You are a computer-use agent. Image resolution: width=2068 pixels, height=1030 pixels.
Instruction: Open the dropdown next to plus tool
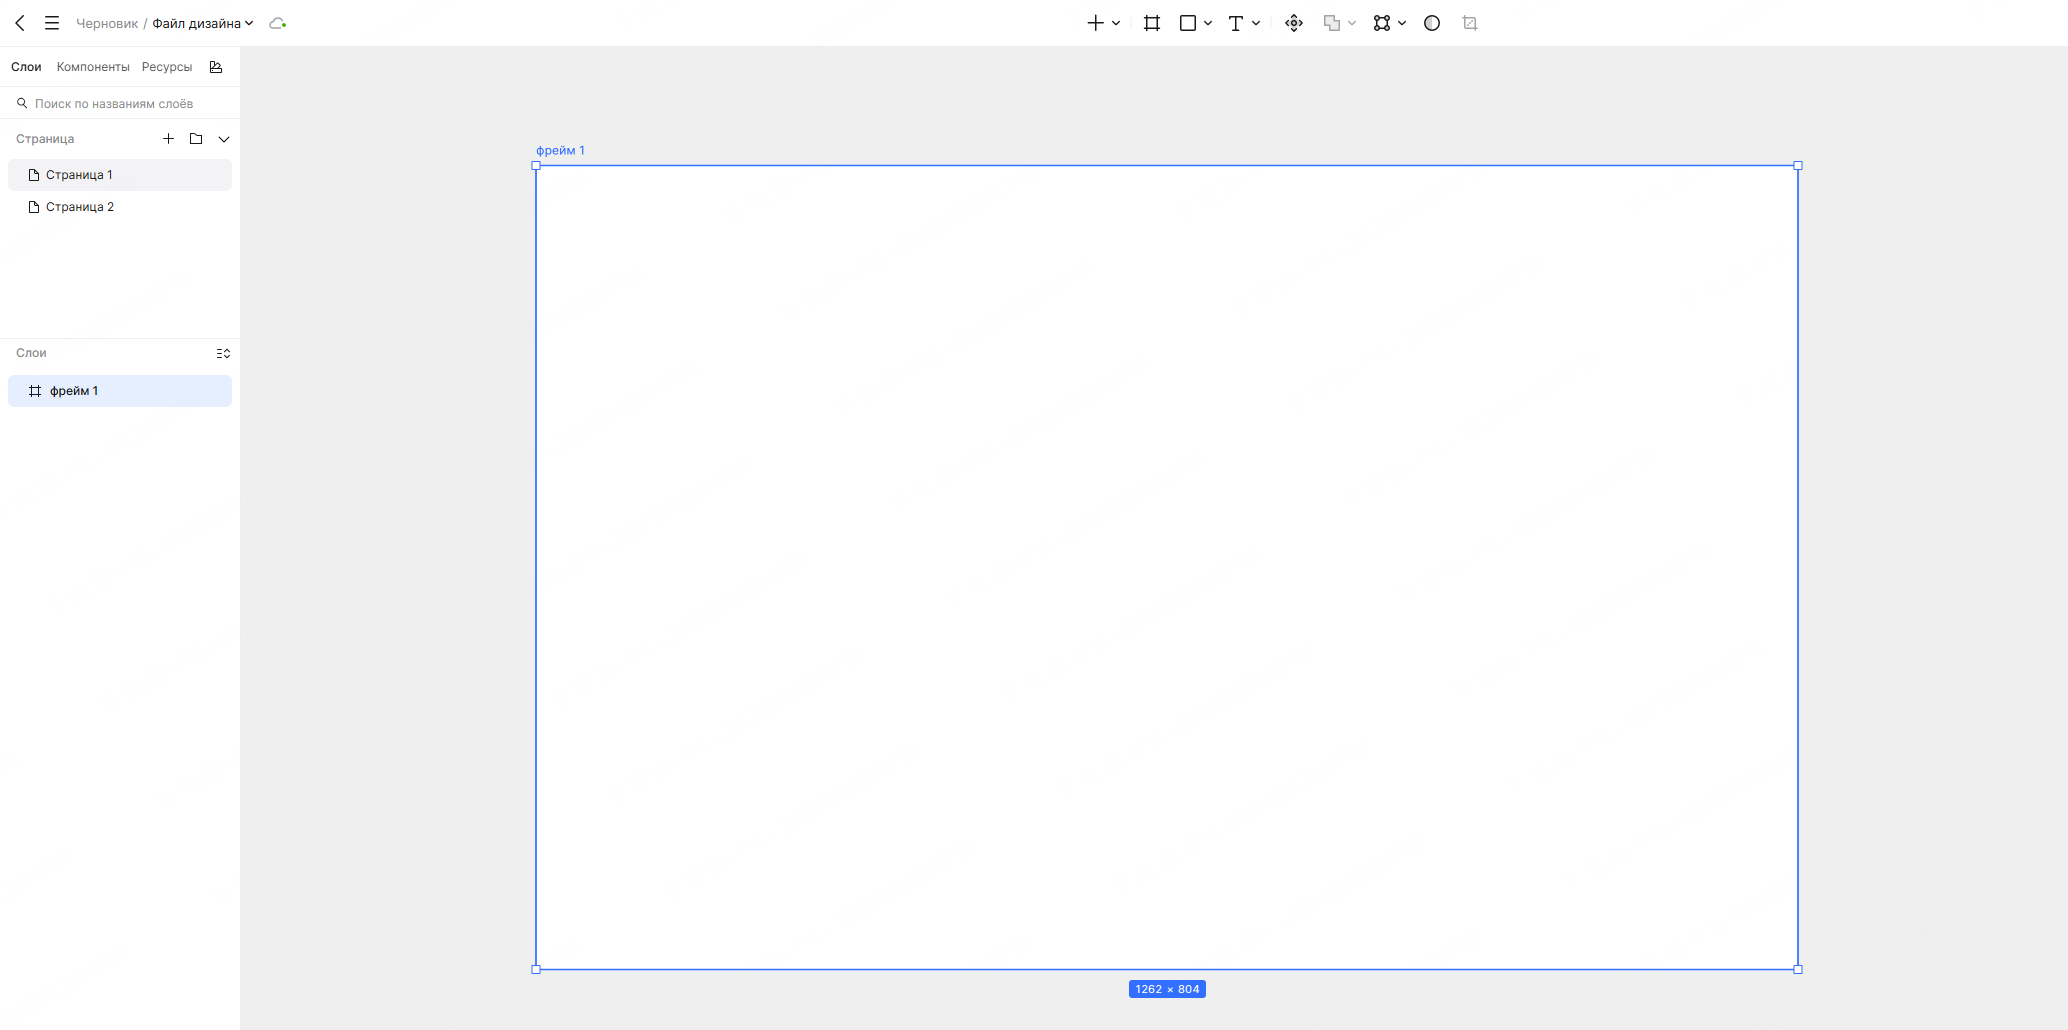[x=1116, y=23]
